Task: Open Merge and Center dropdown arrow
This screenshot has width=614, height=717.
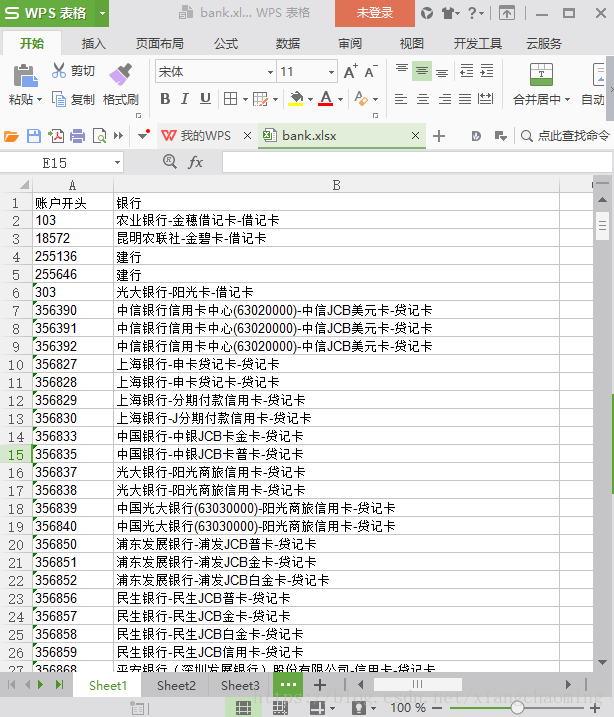Action: pyautogui.click(x=567, y=99)
